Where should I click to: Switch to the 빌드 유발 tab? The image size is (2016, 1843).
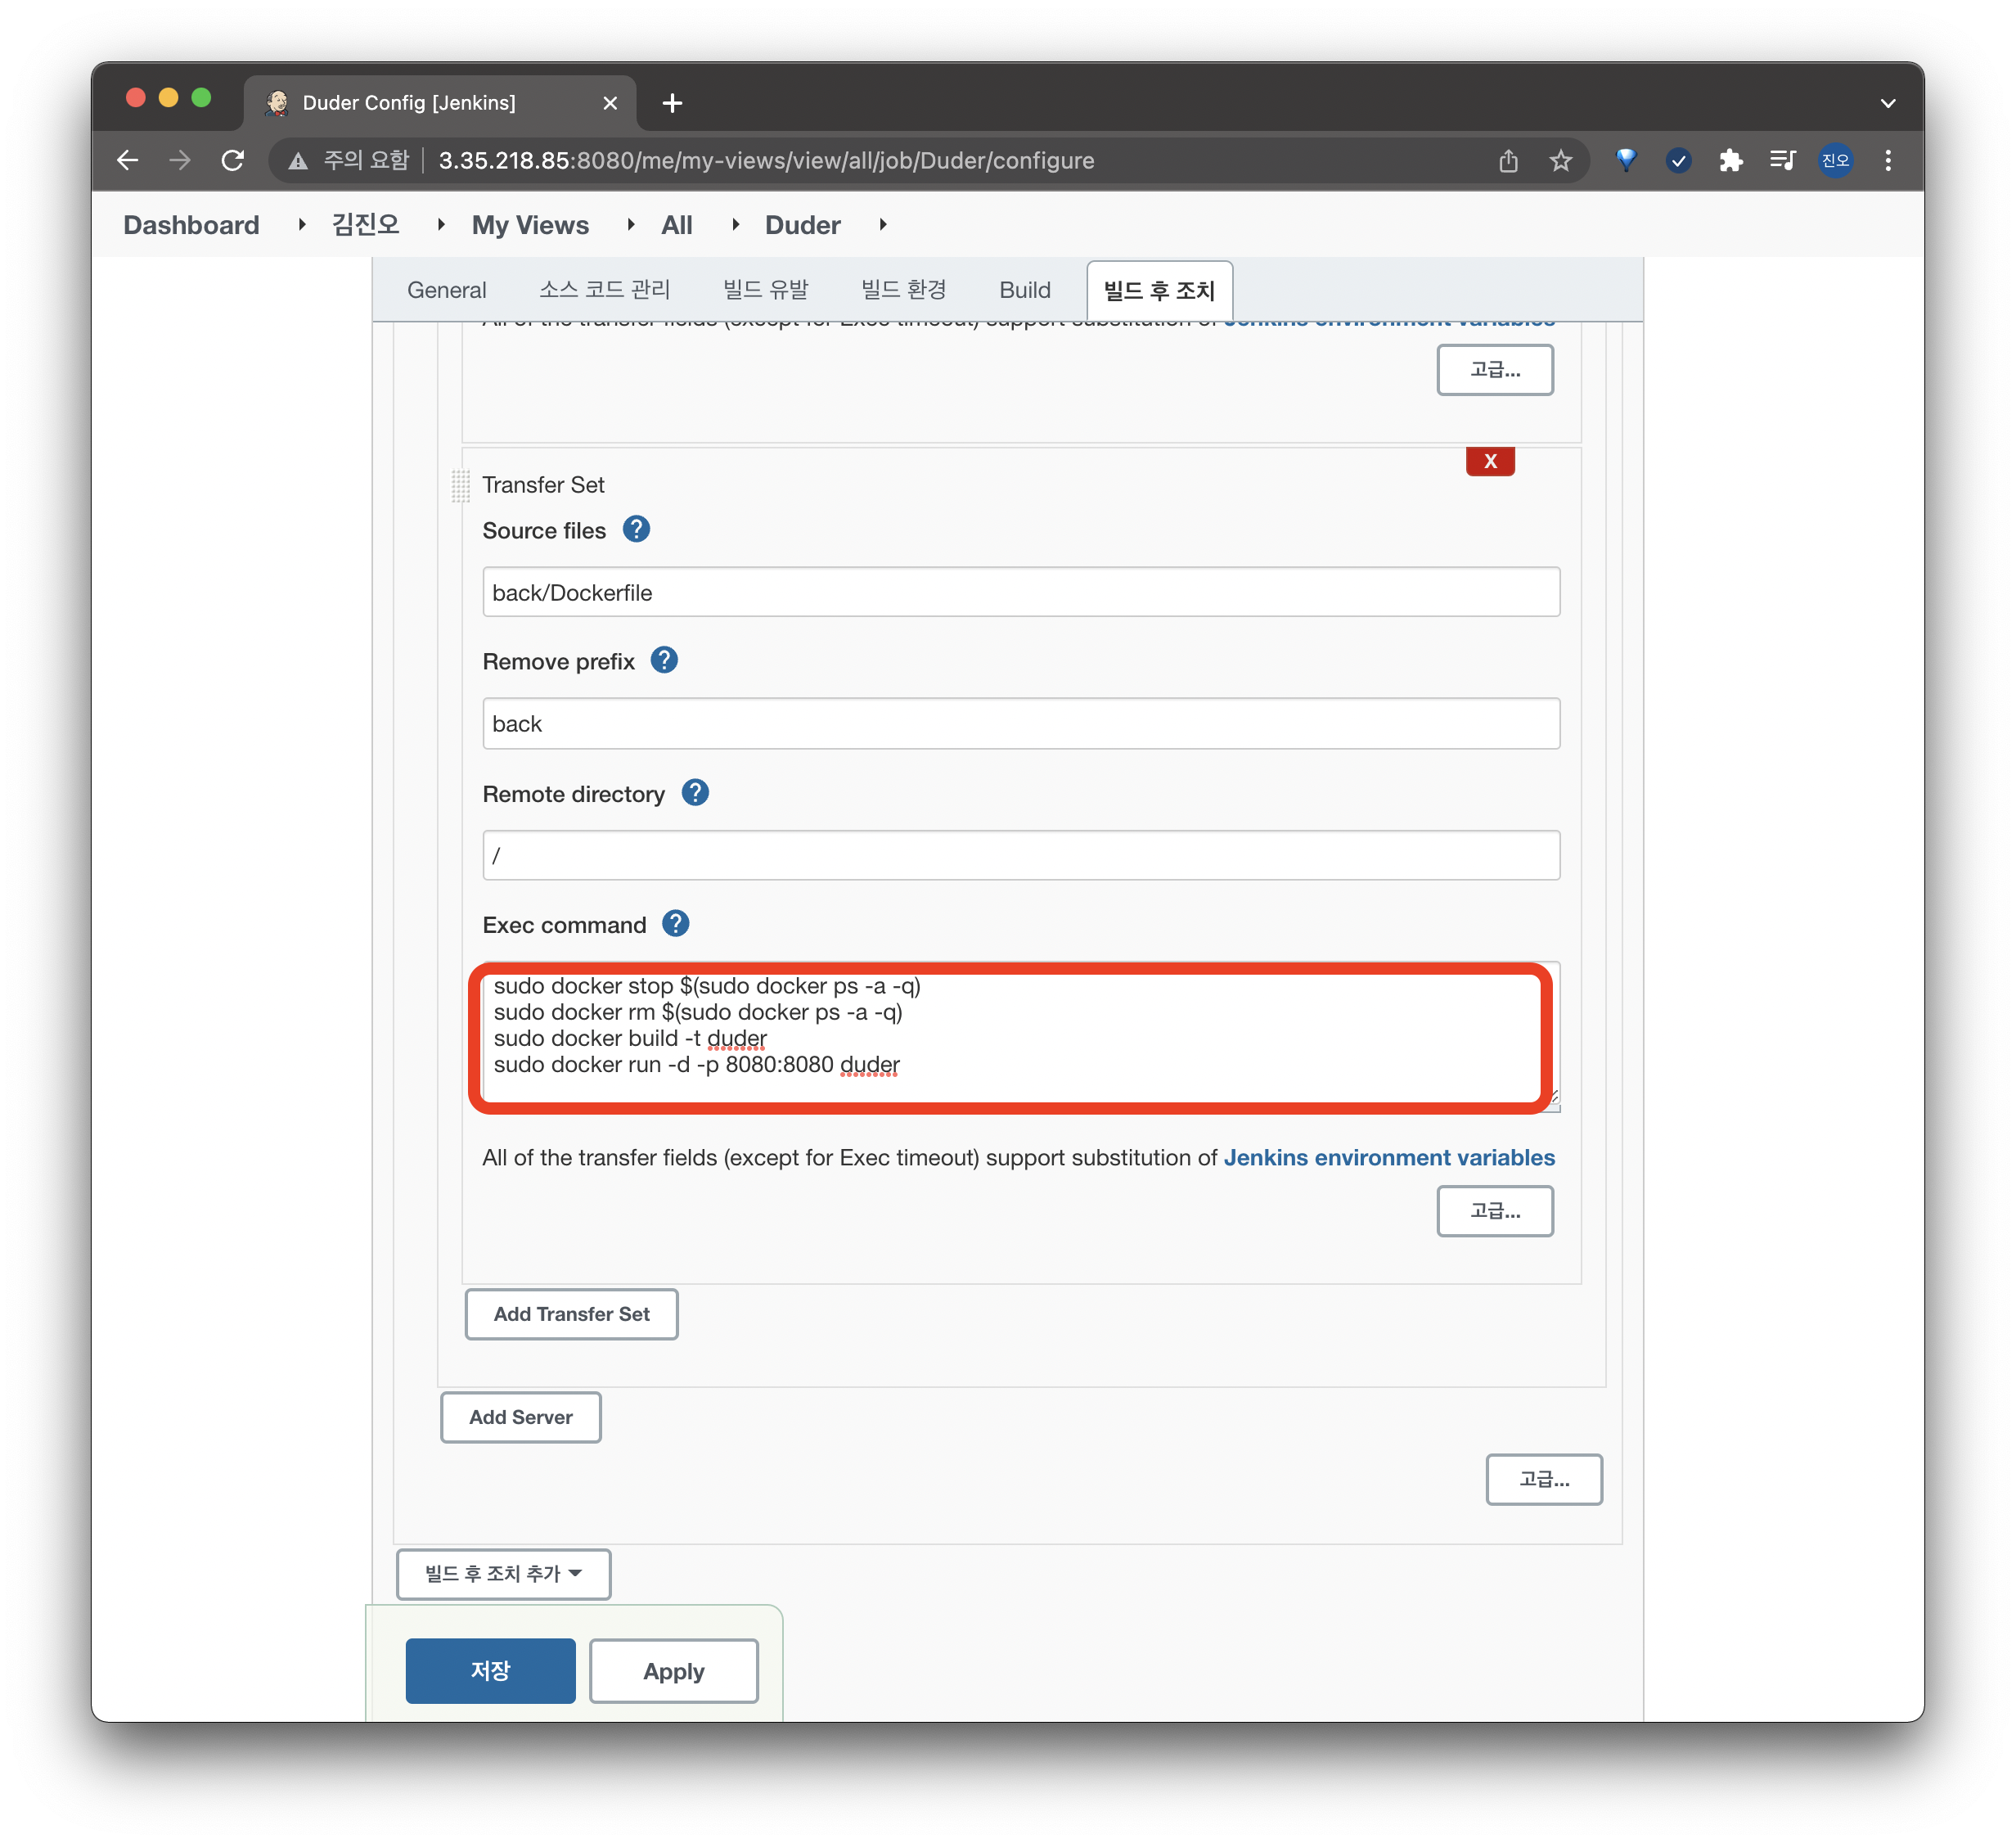coord(766,290)
